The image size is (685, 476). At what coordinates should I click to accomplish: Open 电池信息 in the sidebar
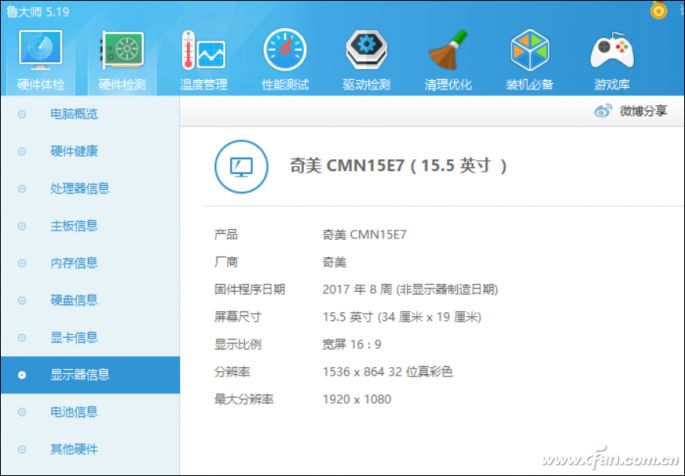(90, 412)
